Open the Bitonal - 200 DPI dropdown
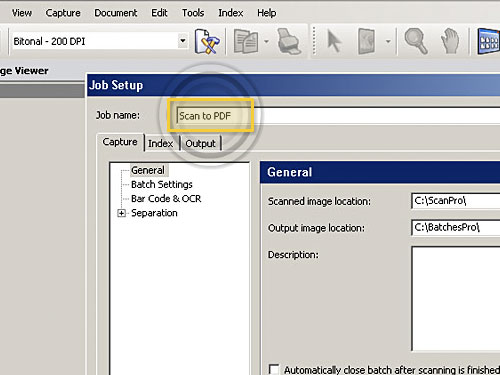Screen dimensions: 500x375 pos(183,41)
